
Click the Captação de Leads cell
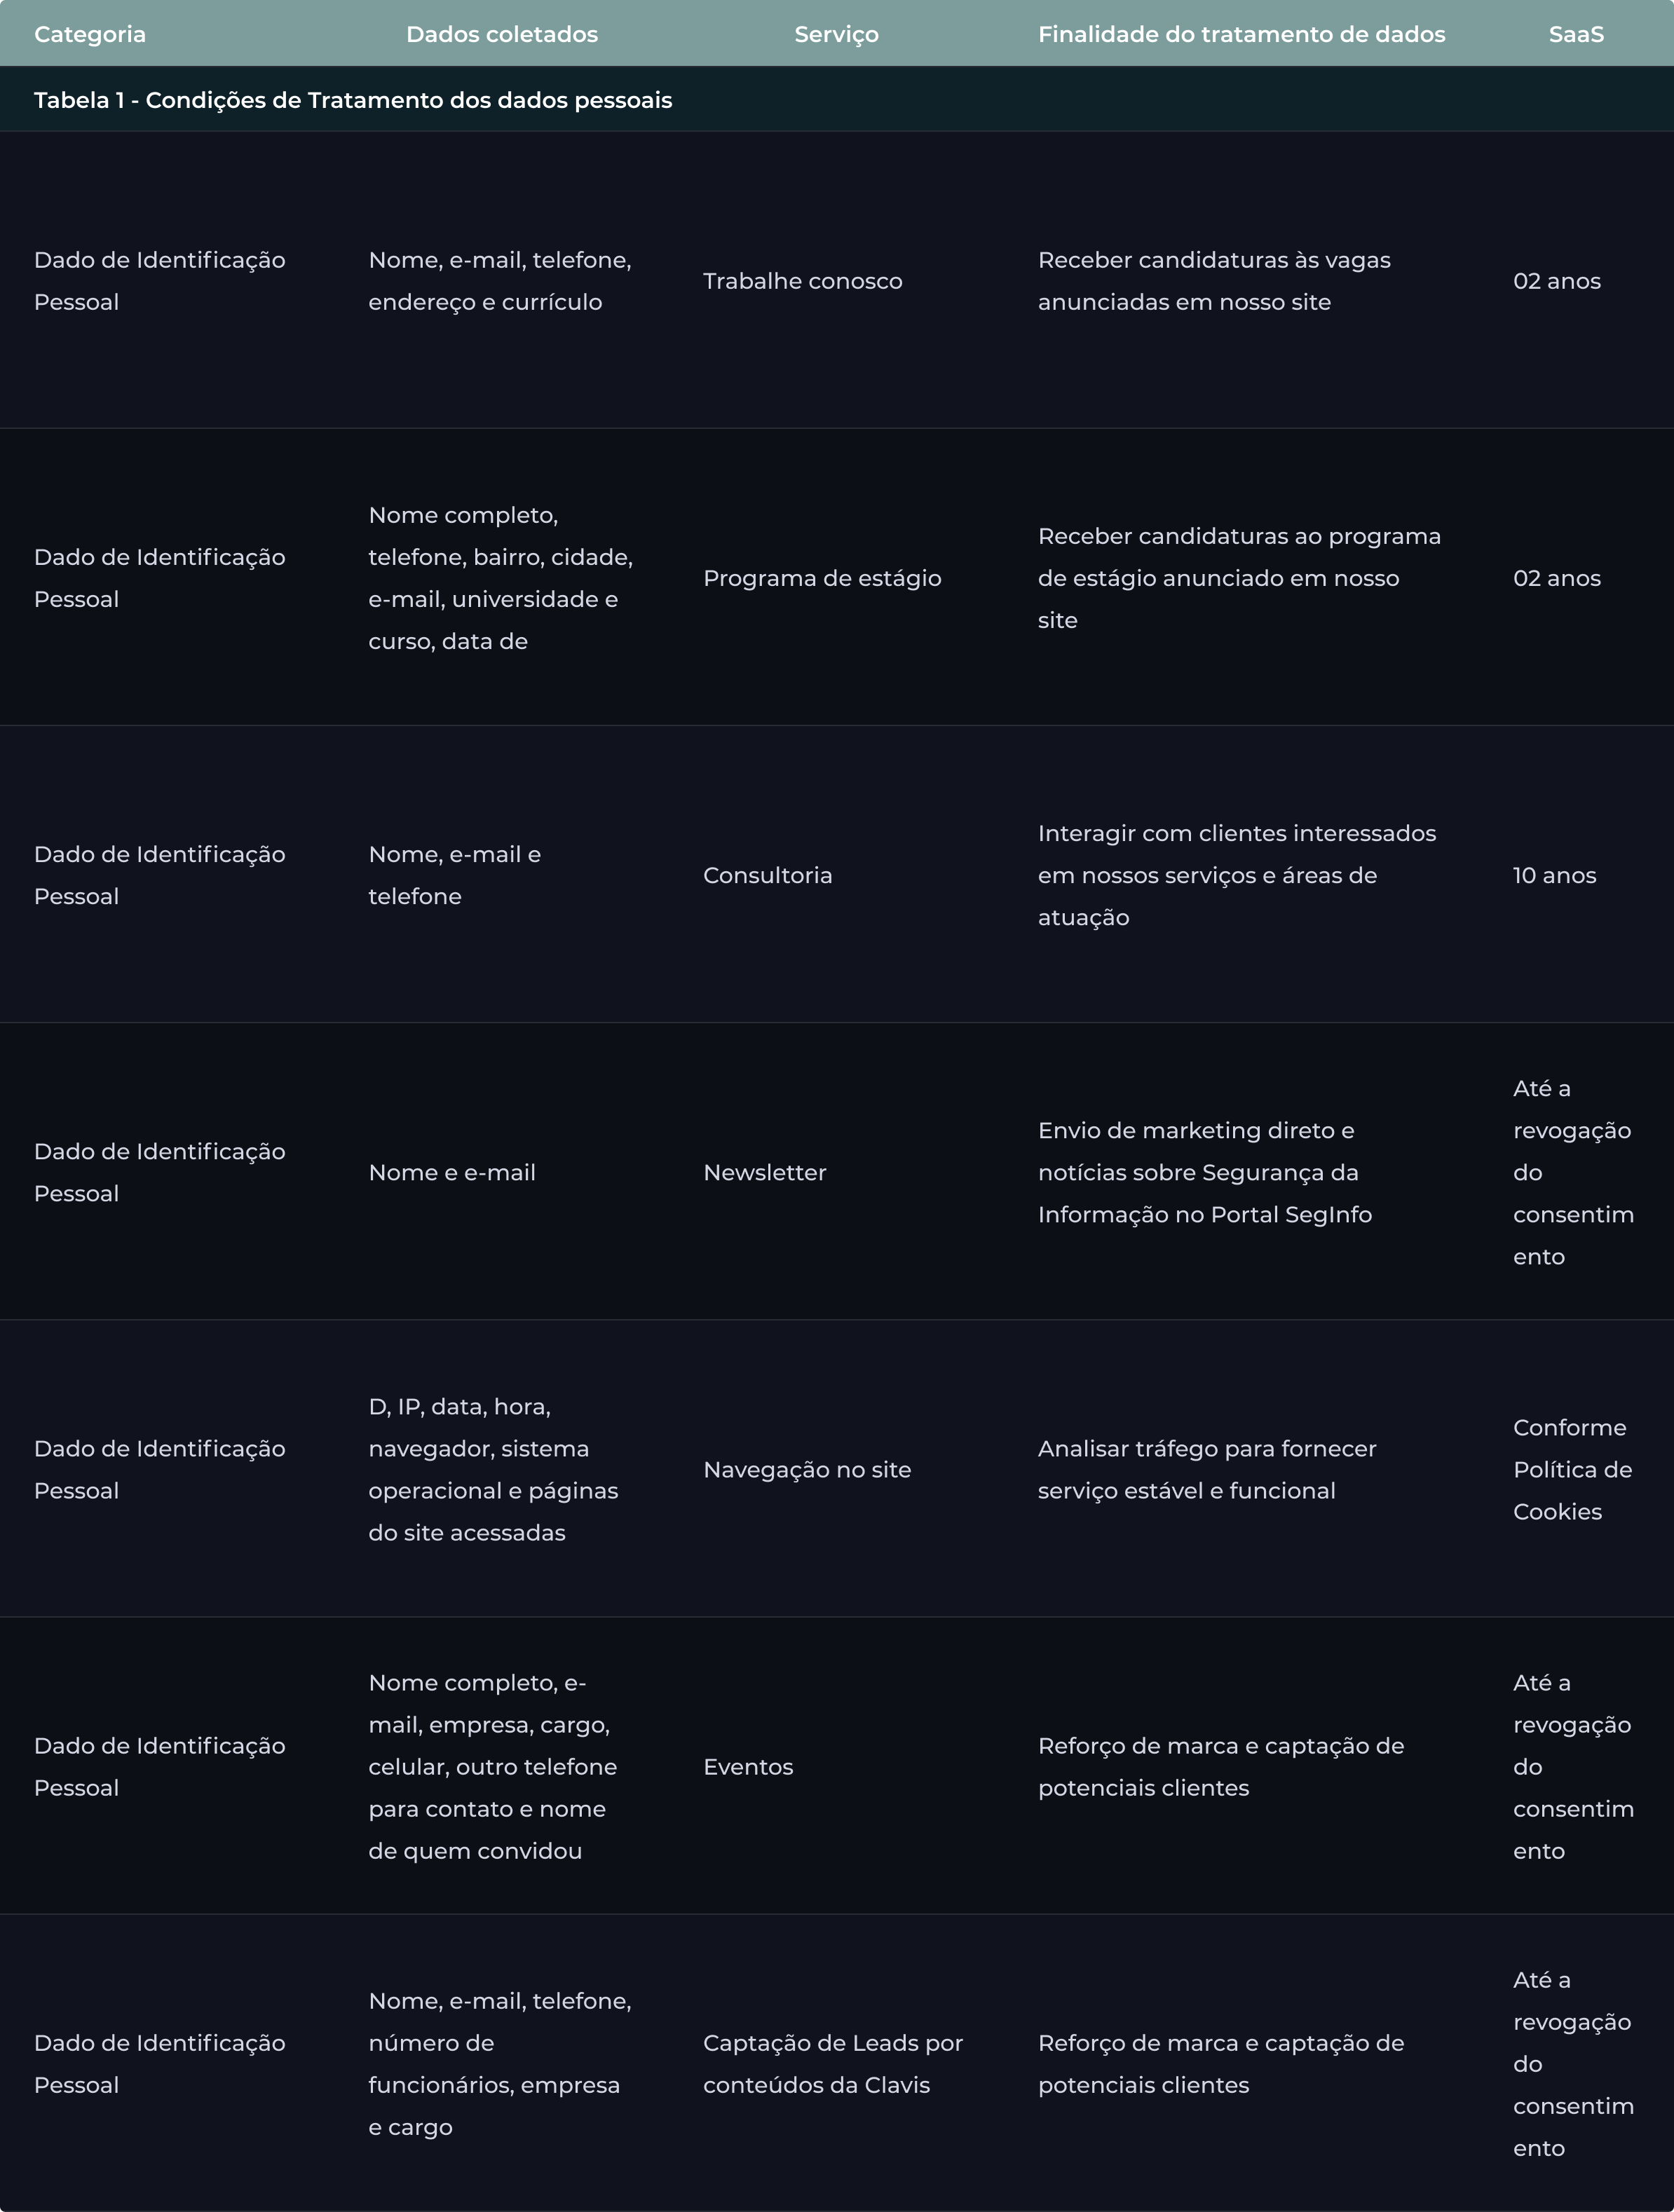(832, 2063)
